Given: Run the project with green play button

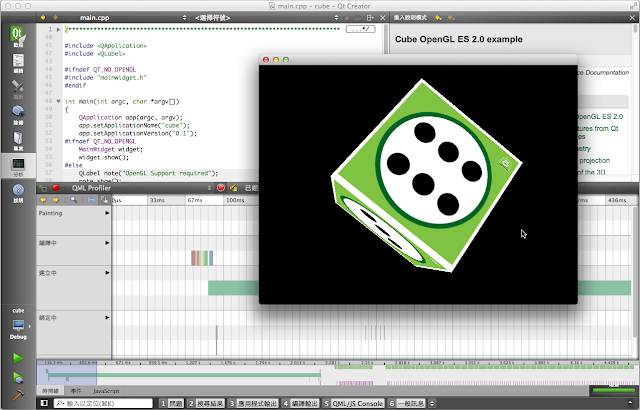Looking at the screenshot, I should [x=18, y=358].
